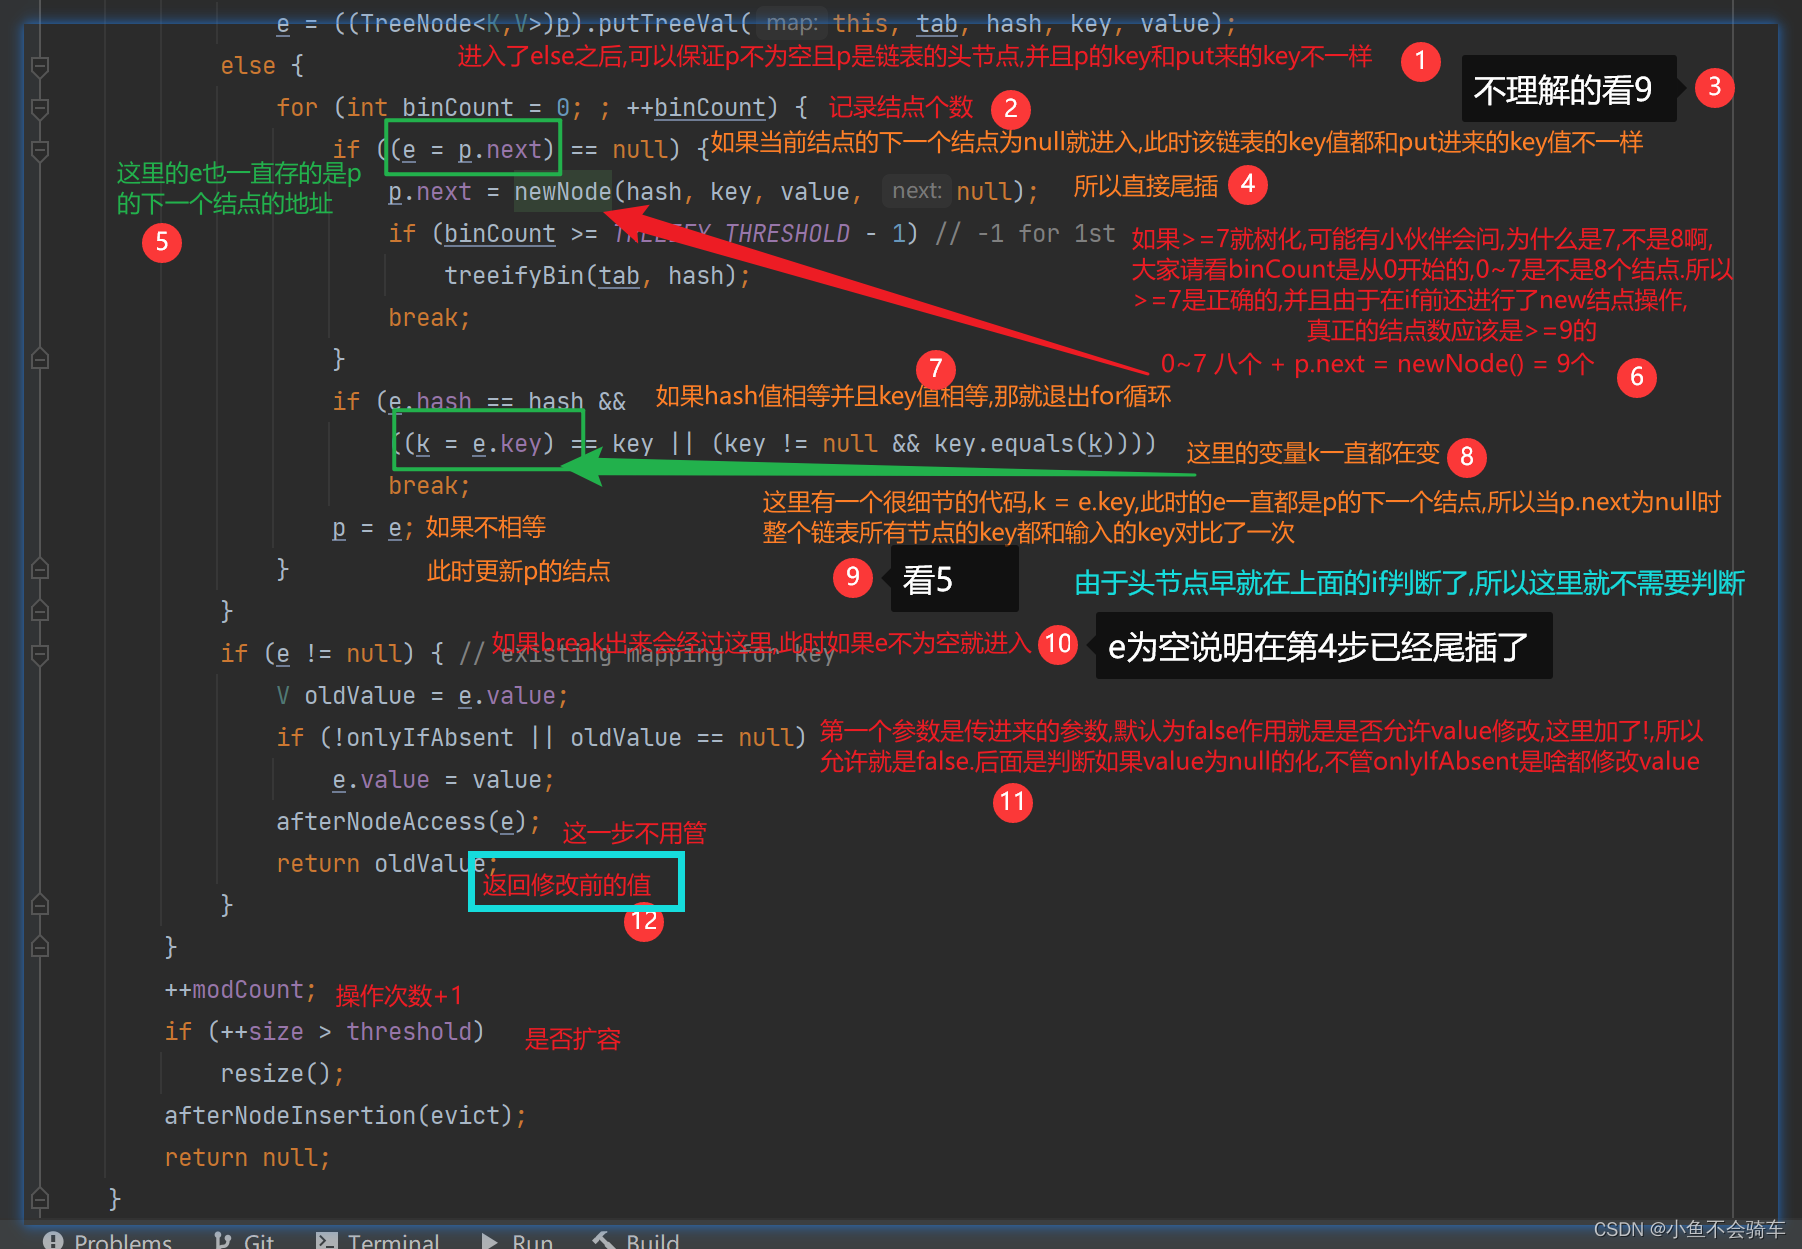Screen dimensions: 1802x1249
Task: Click 'return oldValue' statement
Action: coord(381,864)
